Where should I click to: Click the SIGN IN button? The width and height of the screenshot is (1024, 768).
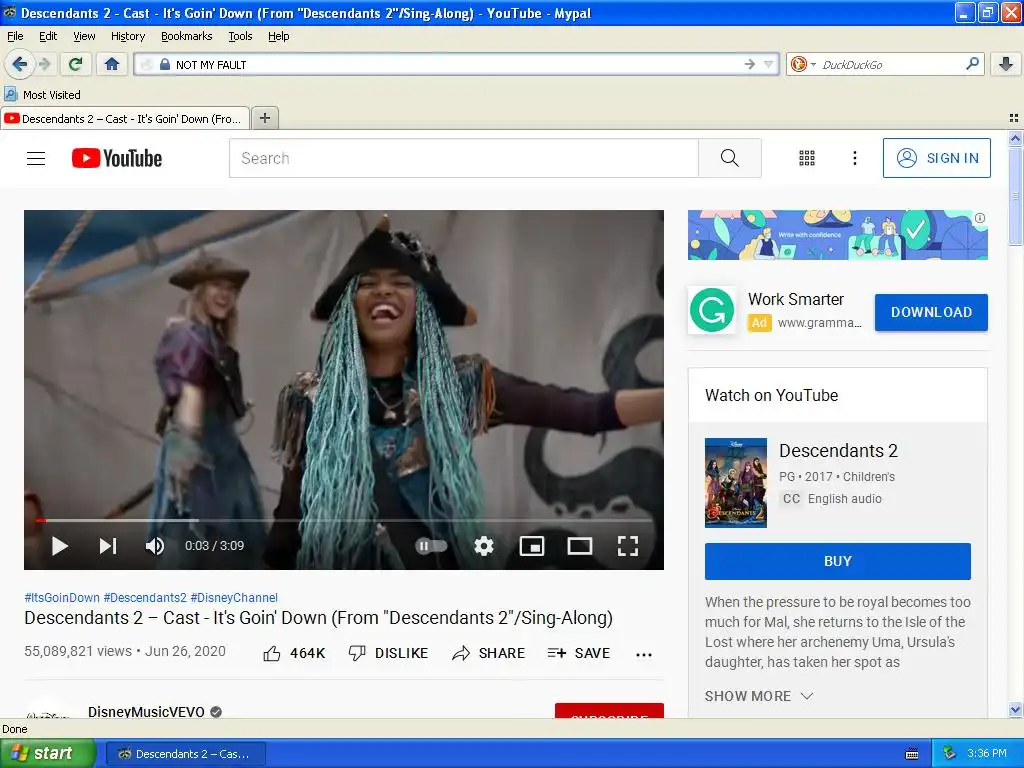pyautogui.click(x=936, y=158)
